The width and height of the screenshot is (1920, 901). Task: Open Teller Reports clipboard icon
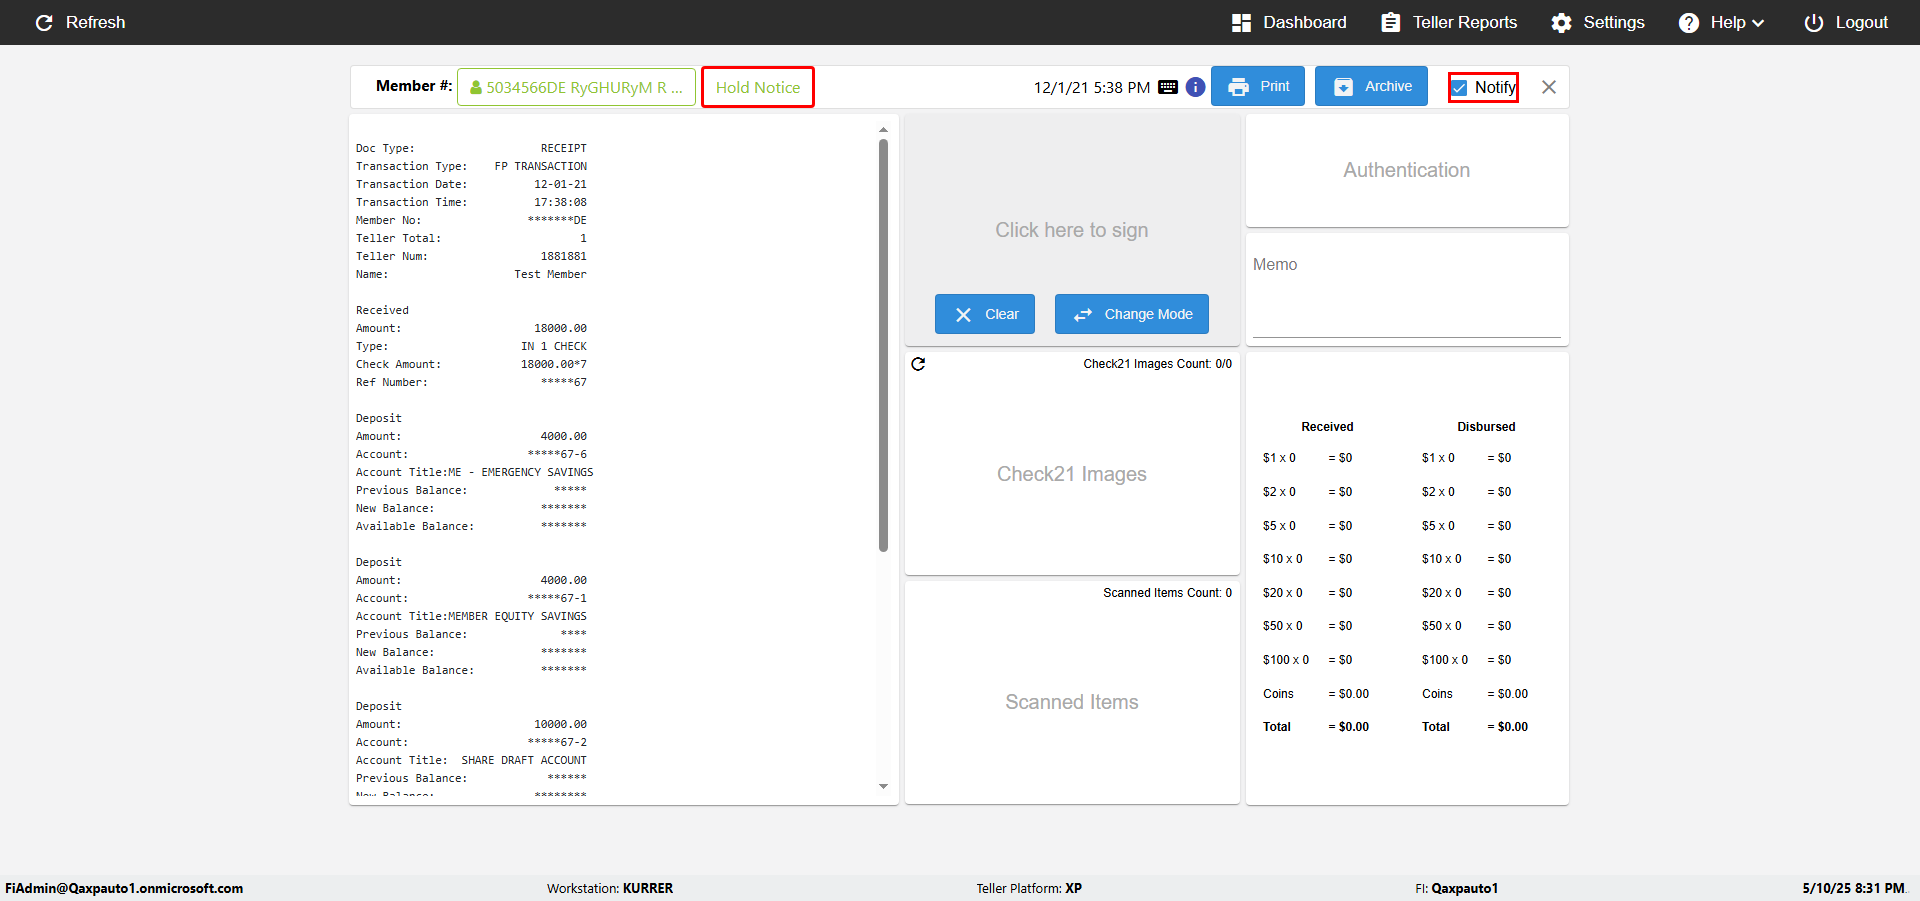click(x=1390, y=22)
